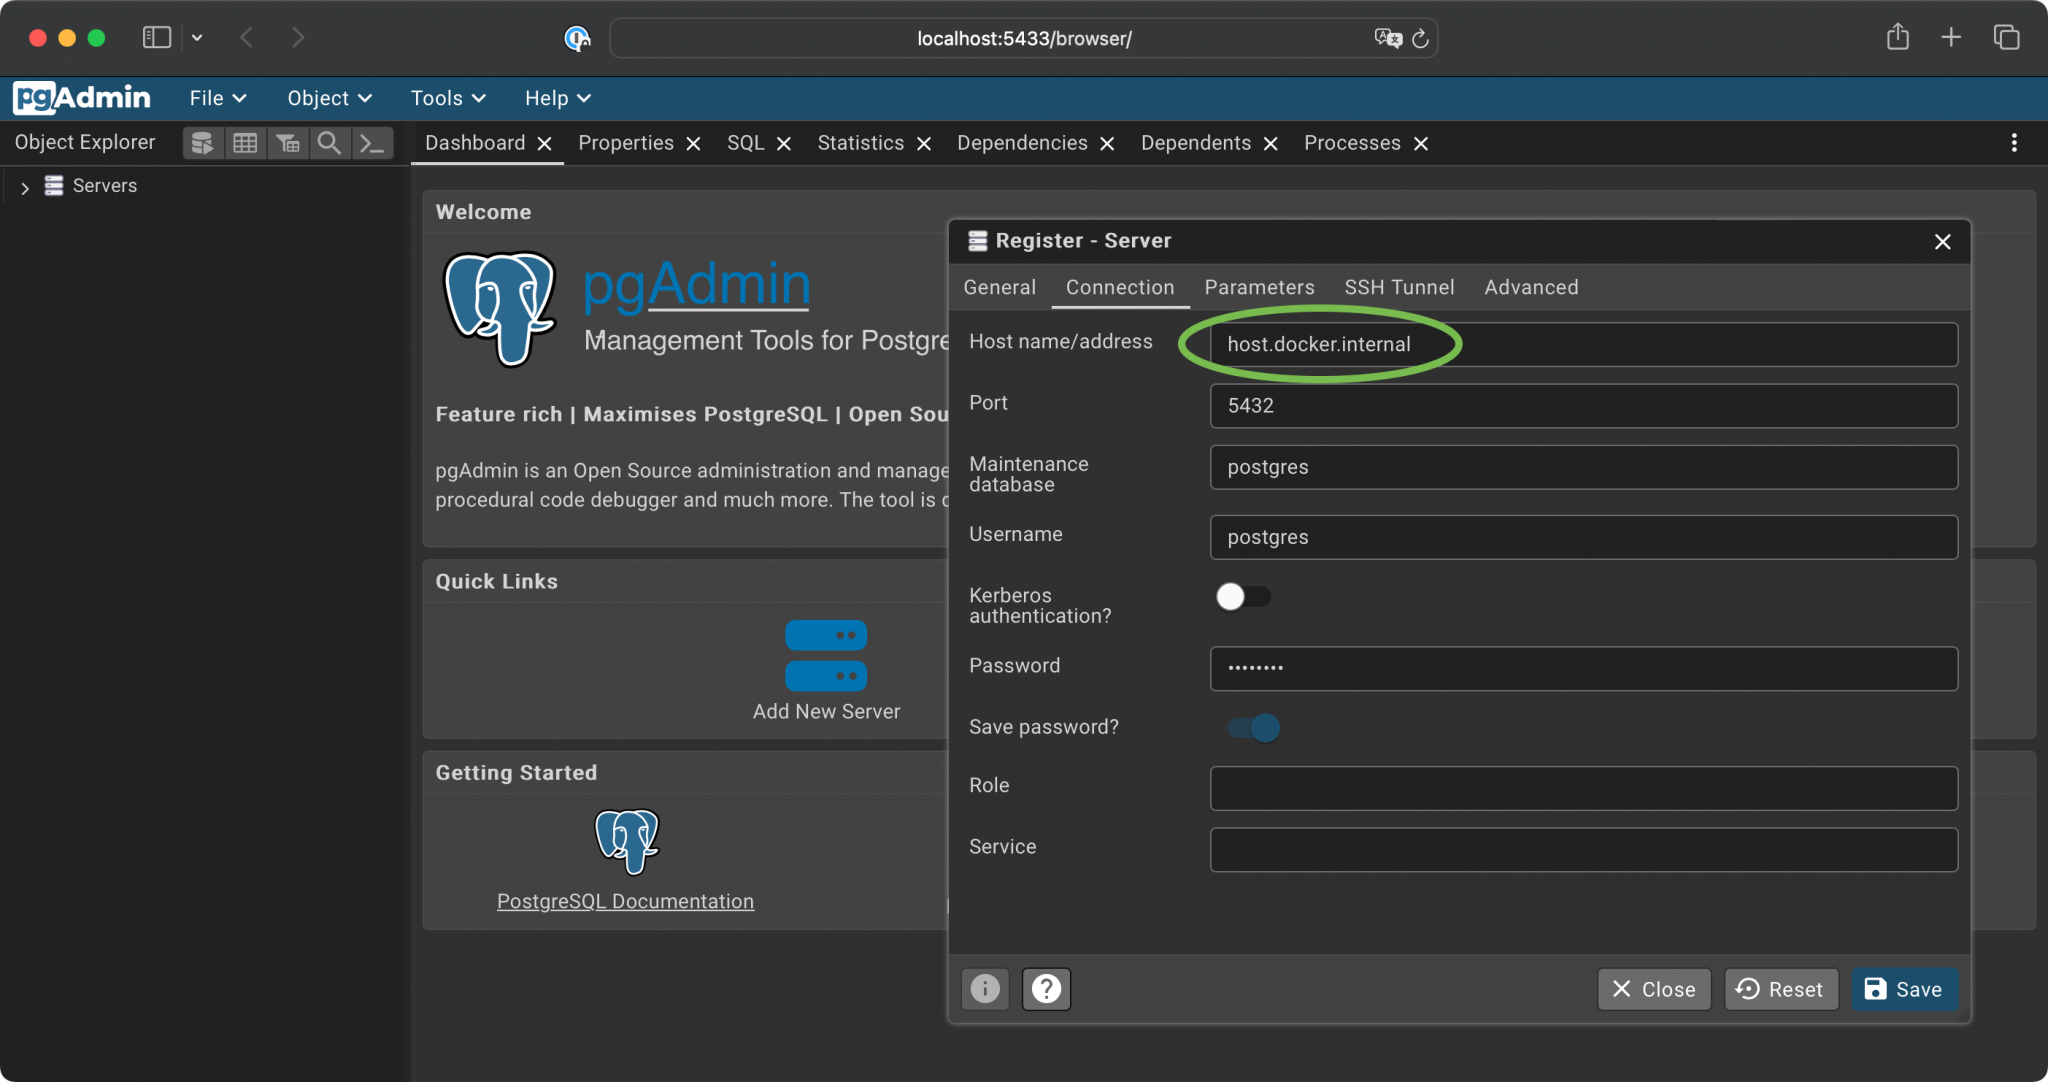Click the browser sidebar toggle icon

157,38
